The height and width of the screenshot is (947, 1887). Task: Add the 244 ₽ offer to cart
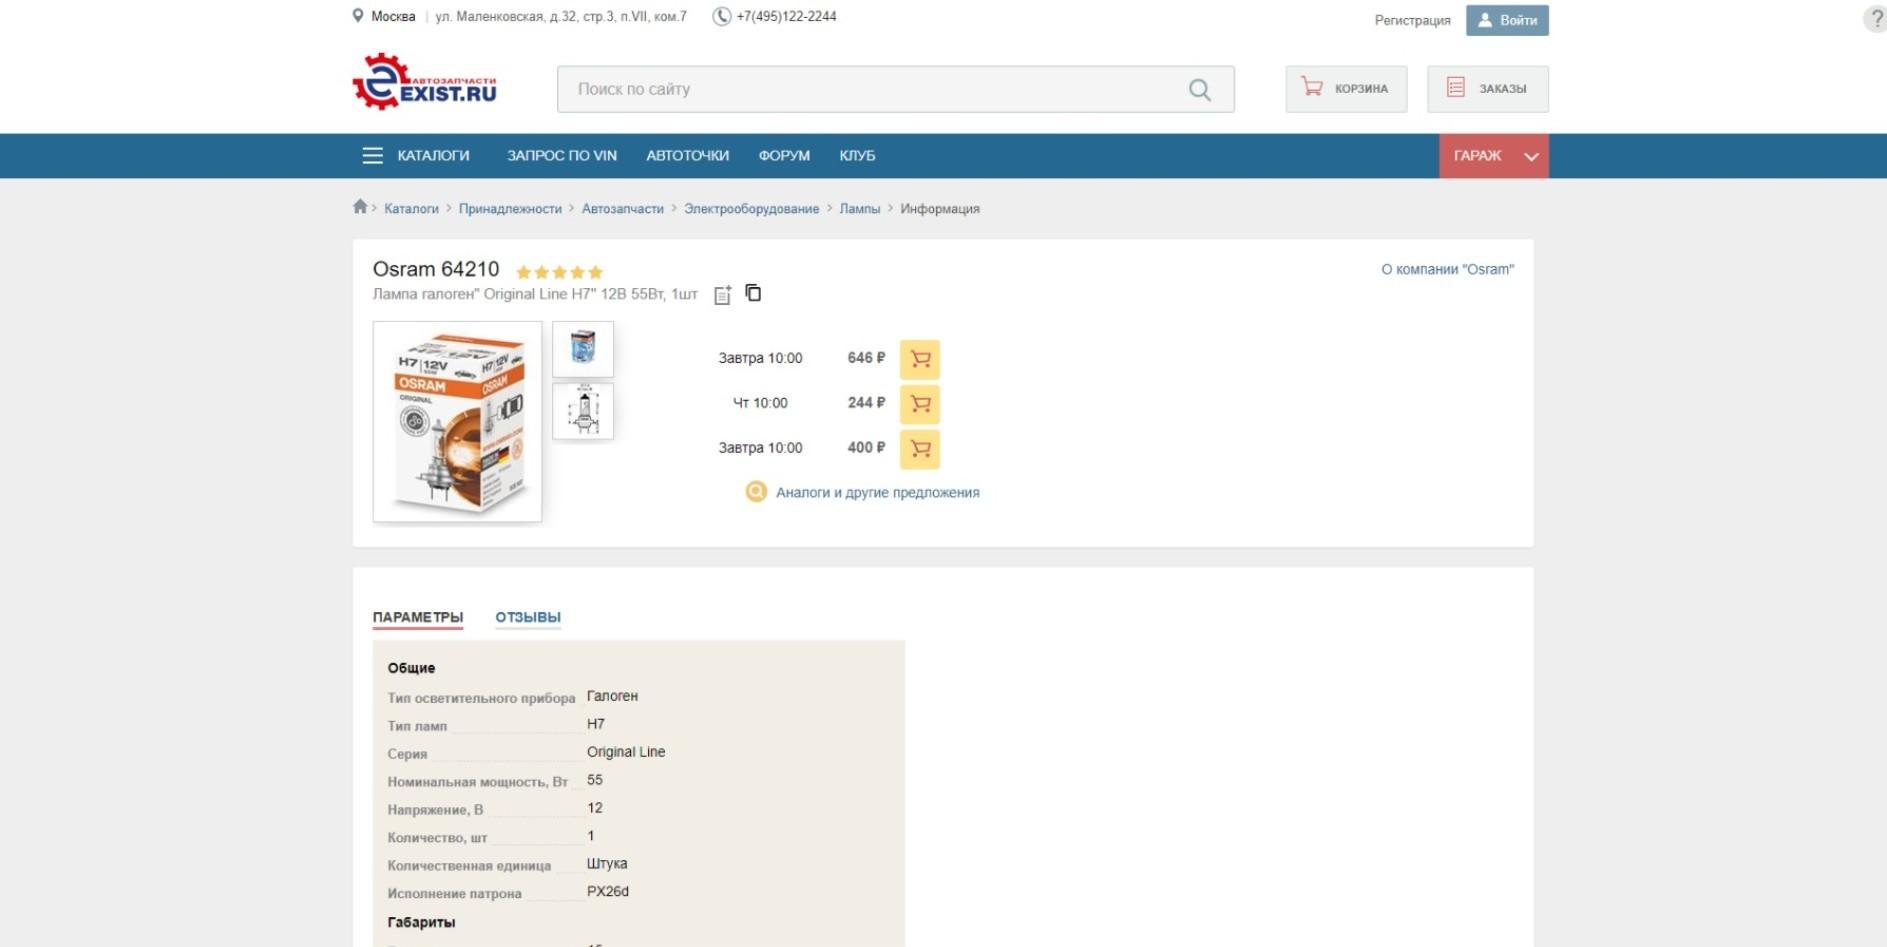tap(920, 404)
